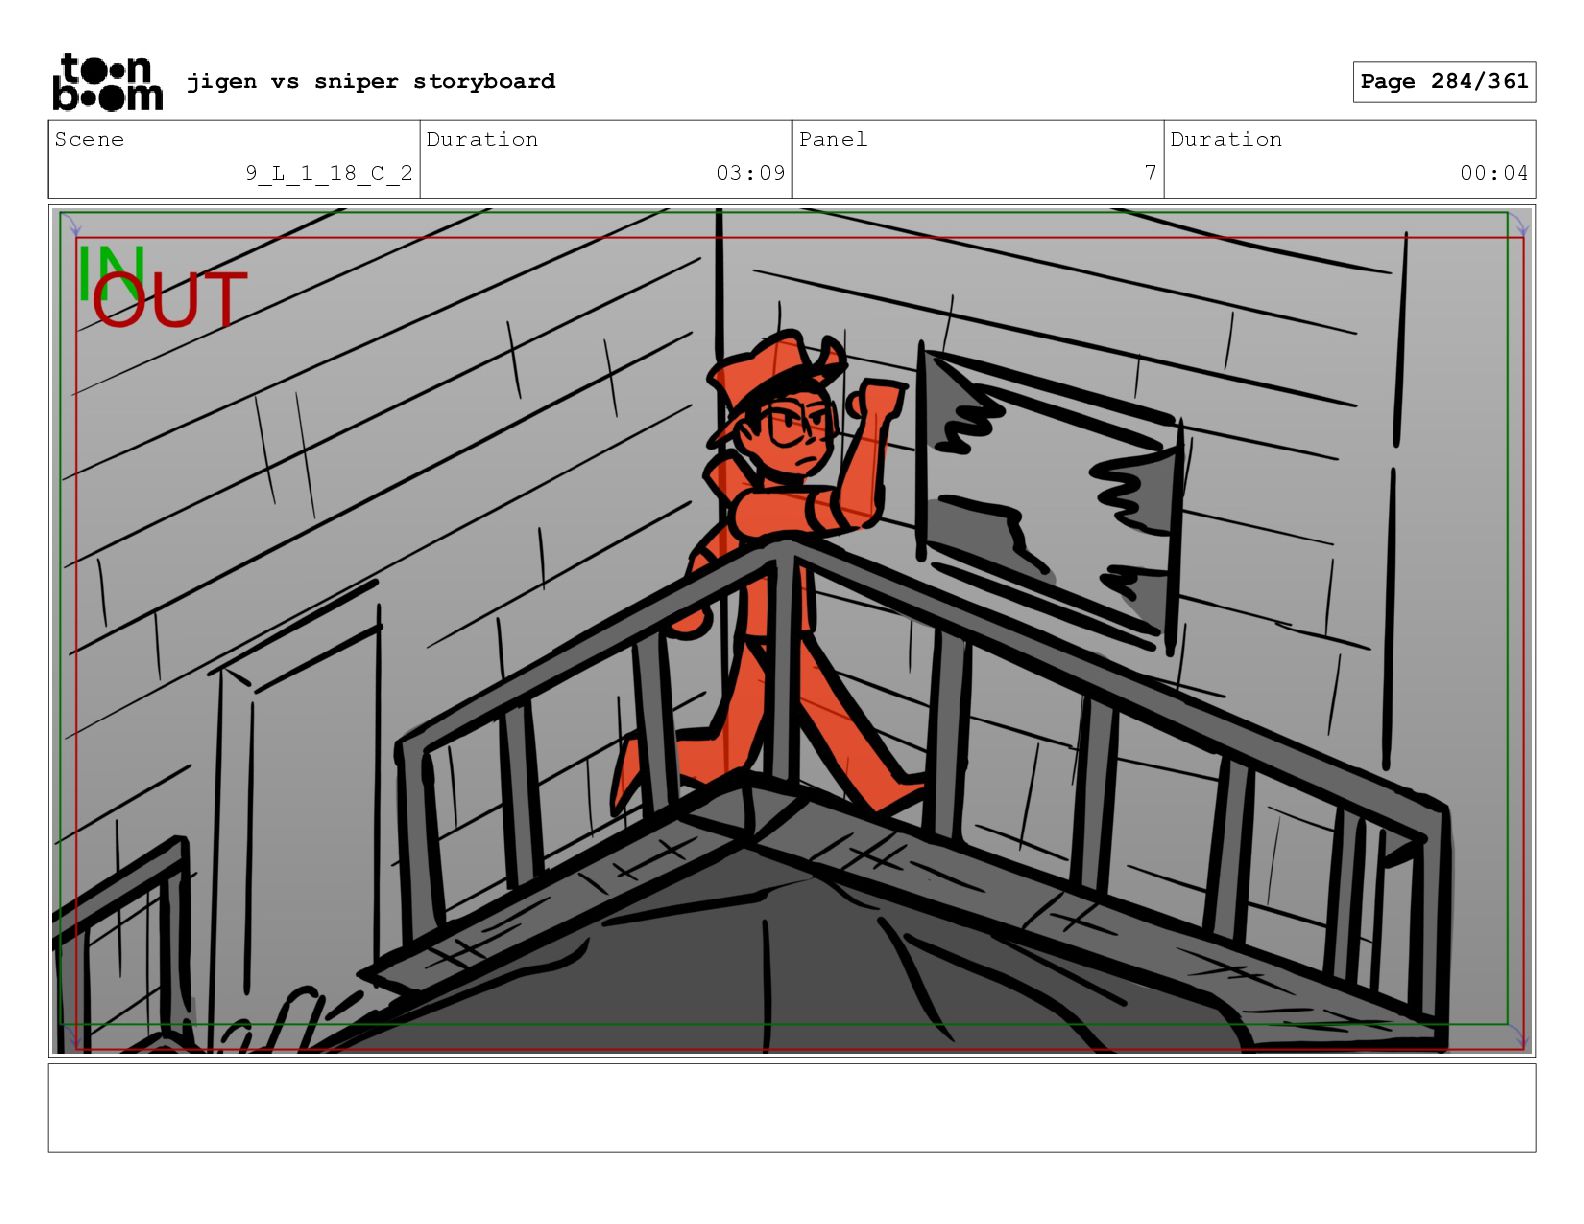Select the 'Scene' header label
The image size is (1584, 1224).
pyautogui.click(x=89, y=139)
